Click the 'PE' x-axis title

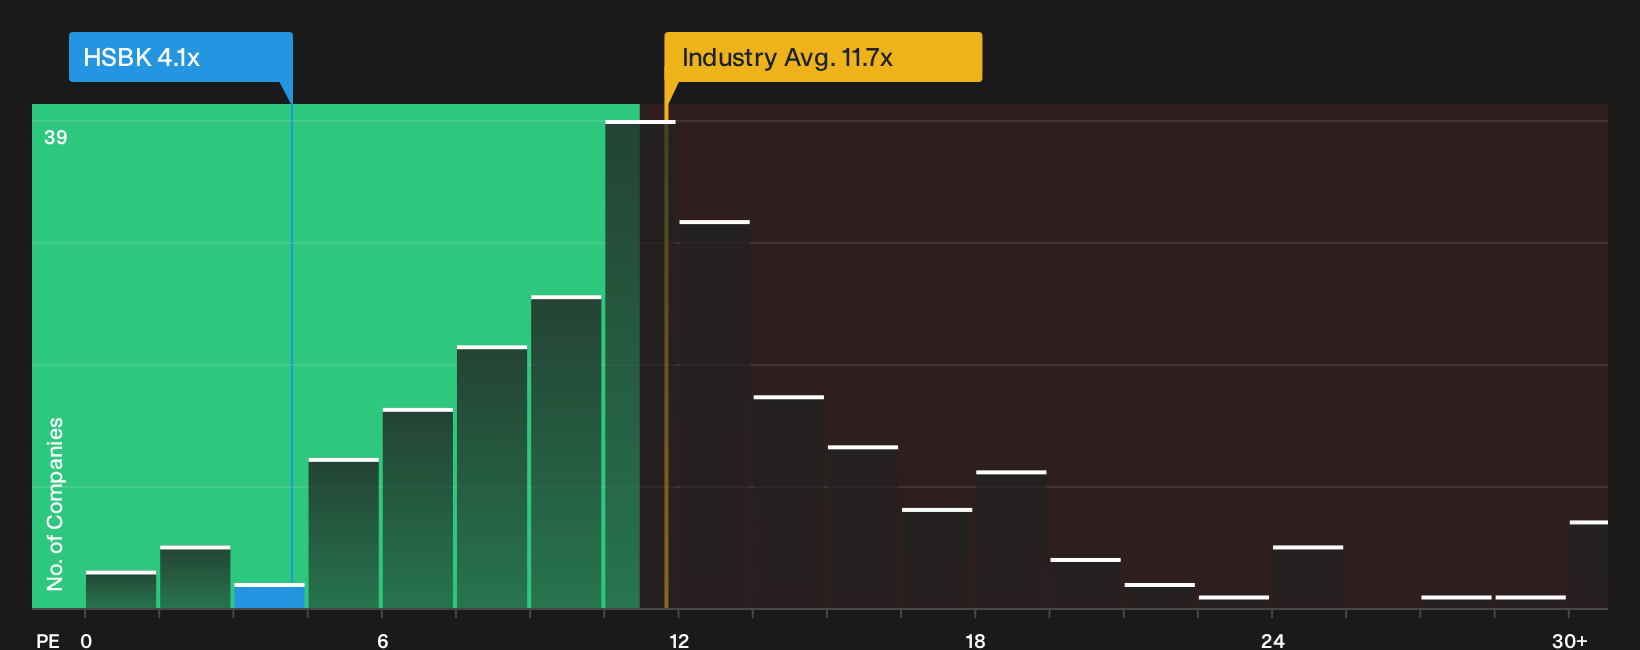(x=48, y=641)
